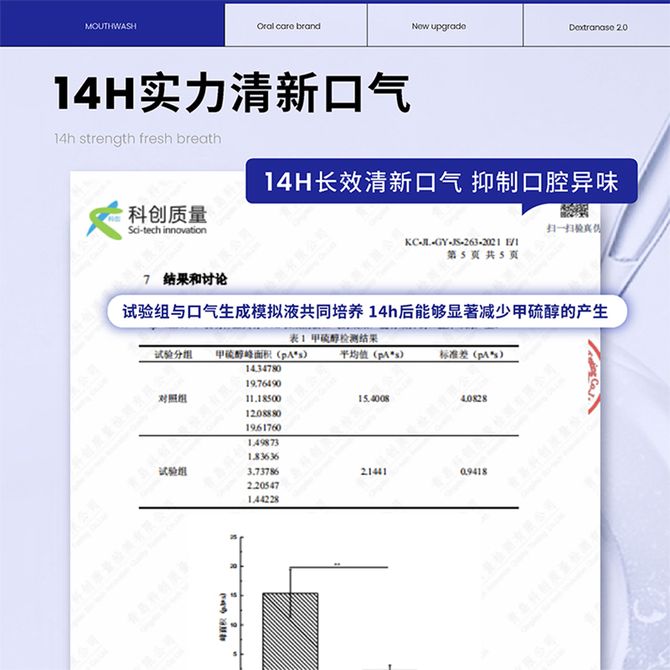Click the hatched control bar in chart

pyautogui.click(x=290, y=630)
